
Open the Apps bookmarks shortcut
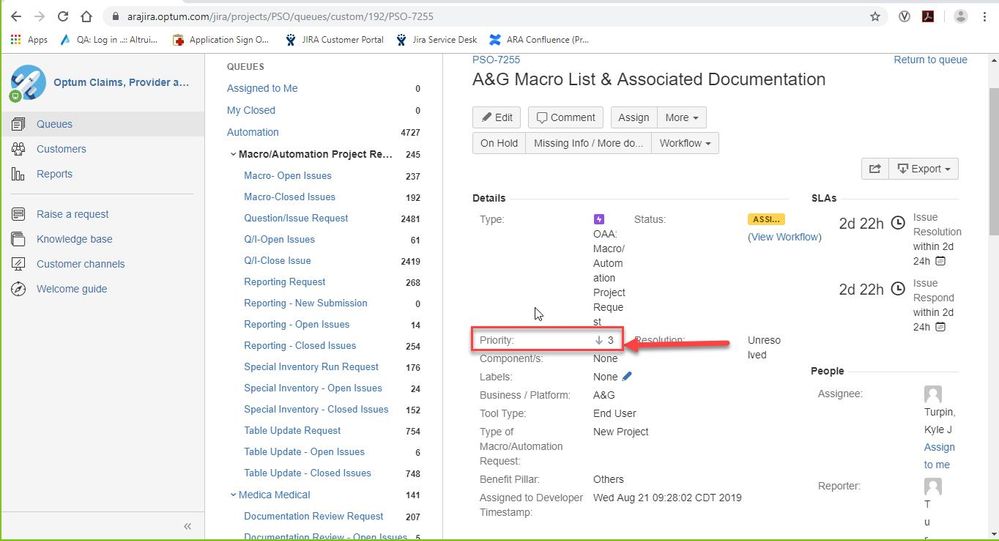pos(29,40)
